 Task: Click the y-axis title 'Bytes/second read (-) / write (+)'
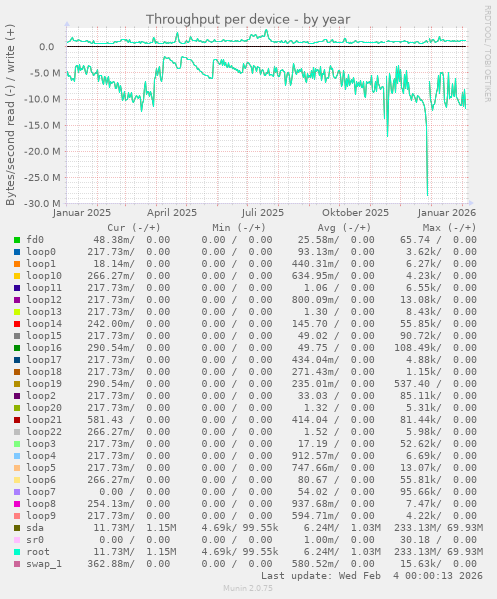coord(10,115)
